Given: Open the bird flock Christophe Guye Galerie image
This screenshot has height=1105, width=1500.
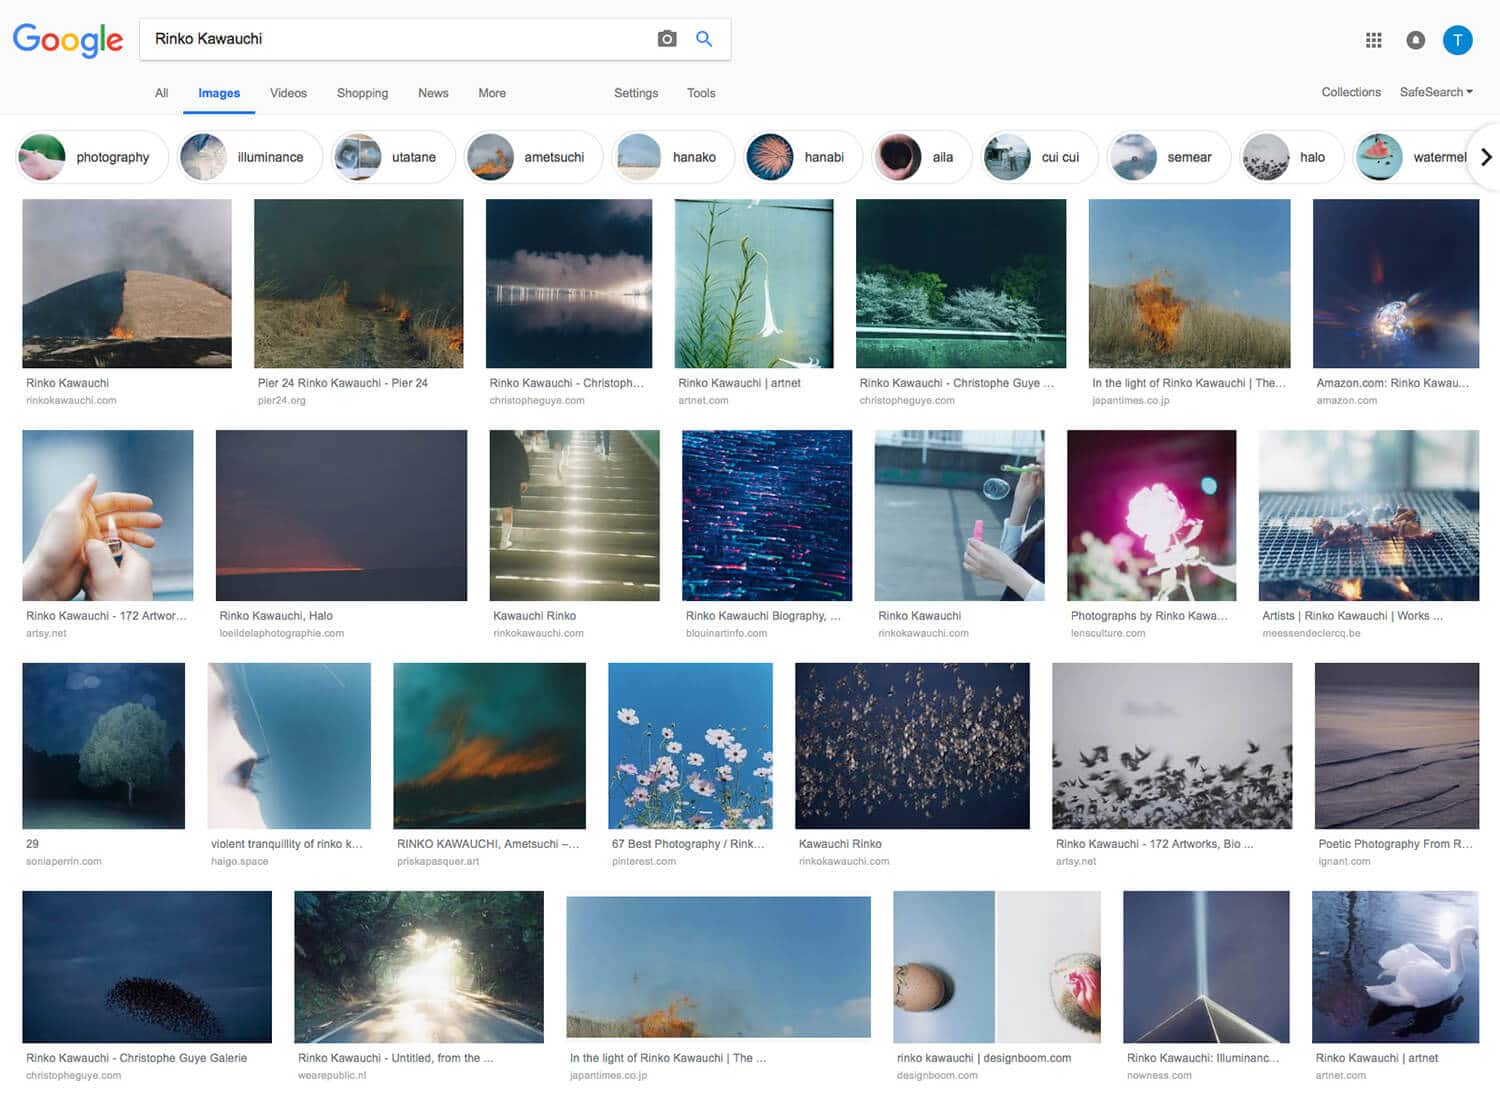Looking at the screenshot, I should pos(147,967).
